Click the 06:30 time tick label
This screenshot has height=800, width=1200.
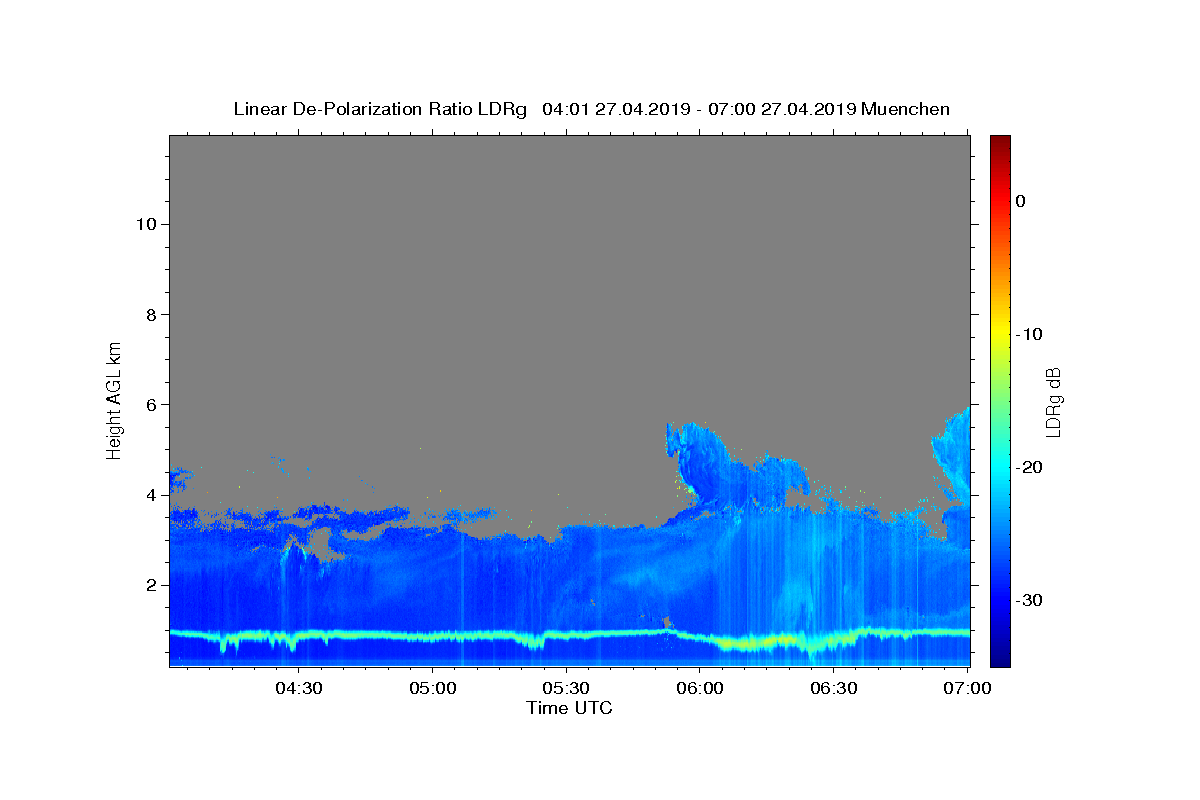point(834,688)
